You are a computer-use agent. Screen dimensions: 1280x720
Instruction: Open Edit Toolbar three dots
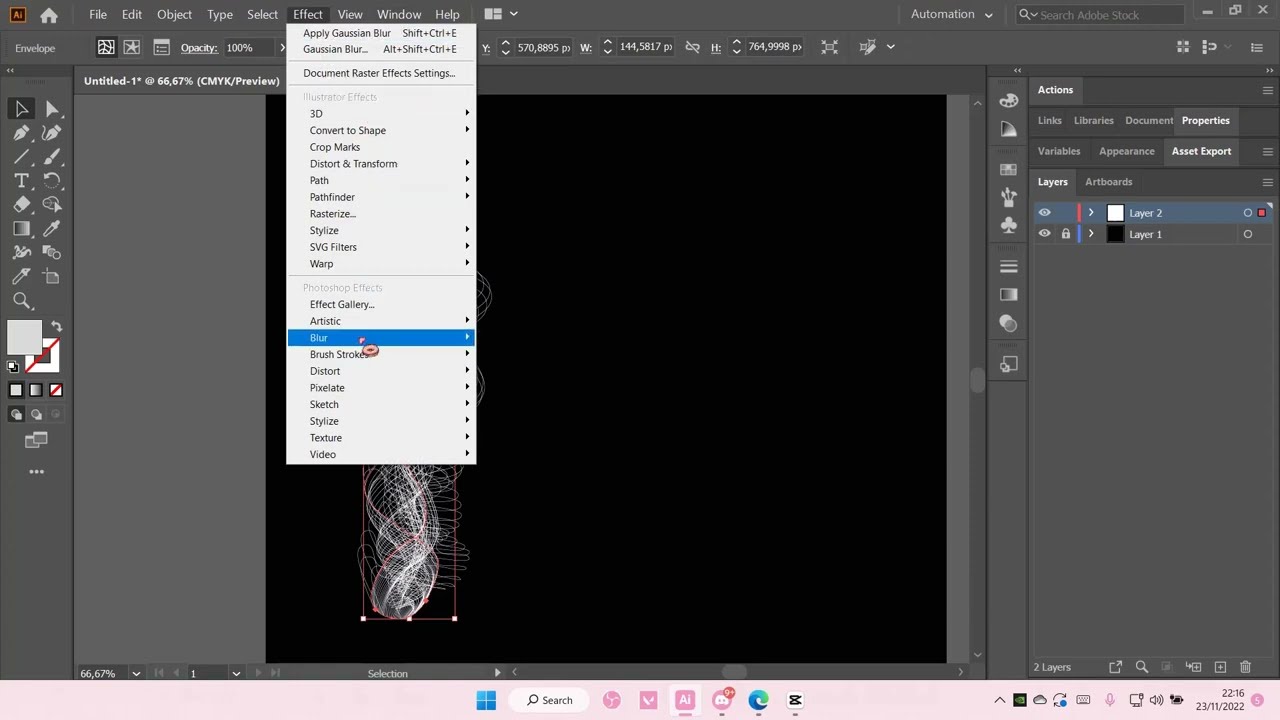pyautogui.click(x=36, y=471)
